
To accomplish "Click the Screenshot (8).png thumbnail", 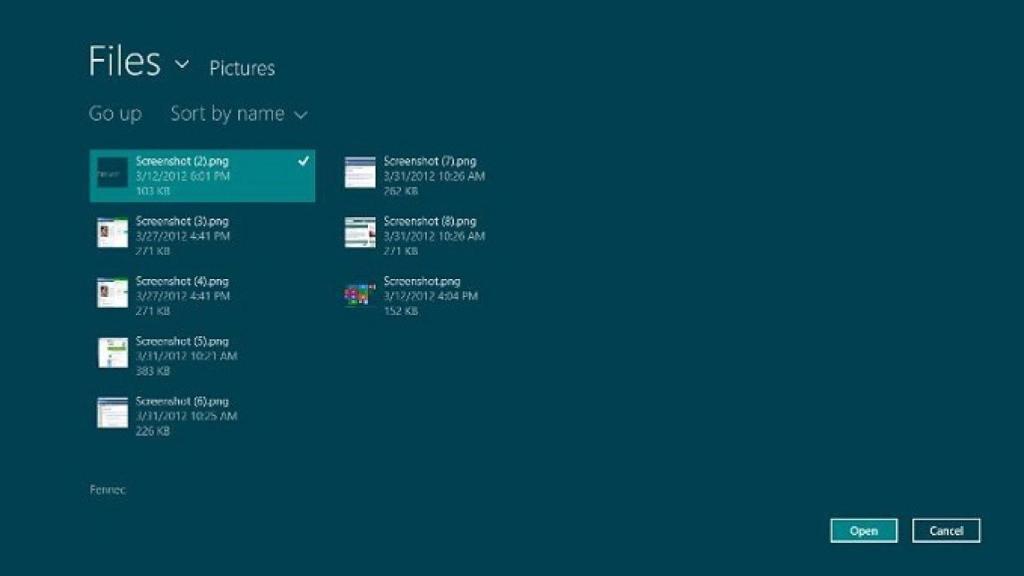I will click(x=360, y=233).
